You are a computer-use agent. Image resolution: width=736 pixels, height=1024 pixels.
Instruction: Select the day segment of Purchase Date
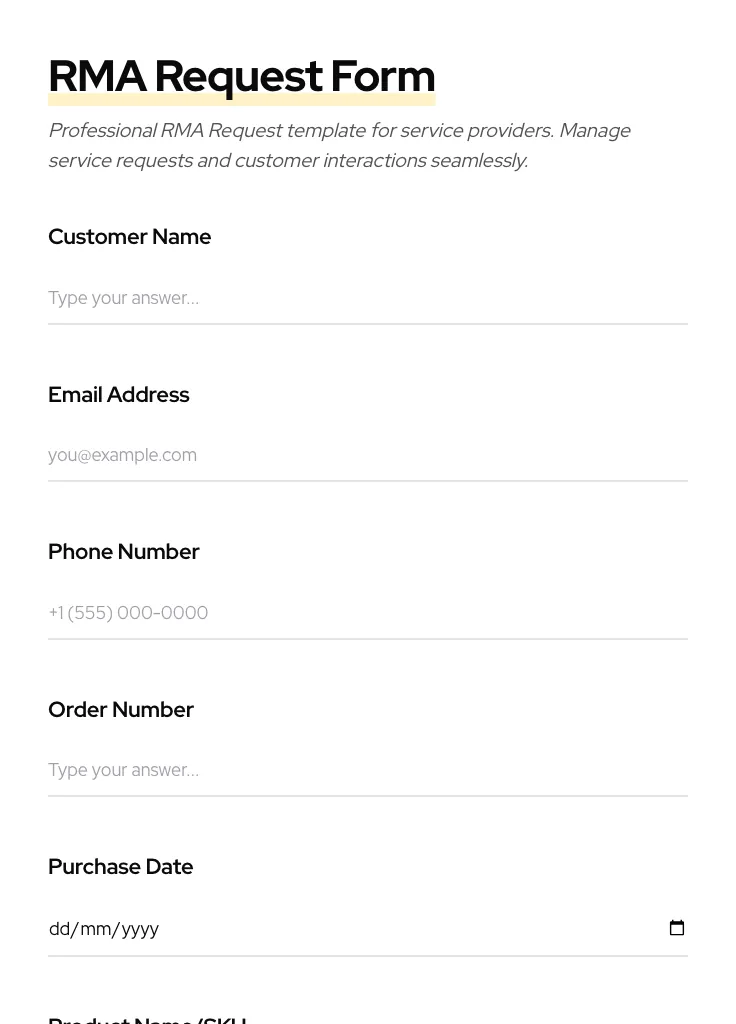click(x=59, y=929)
